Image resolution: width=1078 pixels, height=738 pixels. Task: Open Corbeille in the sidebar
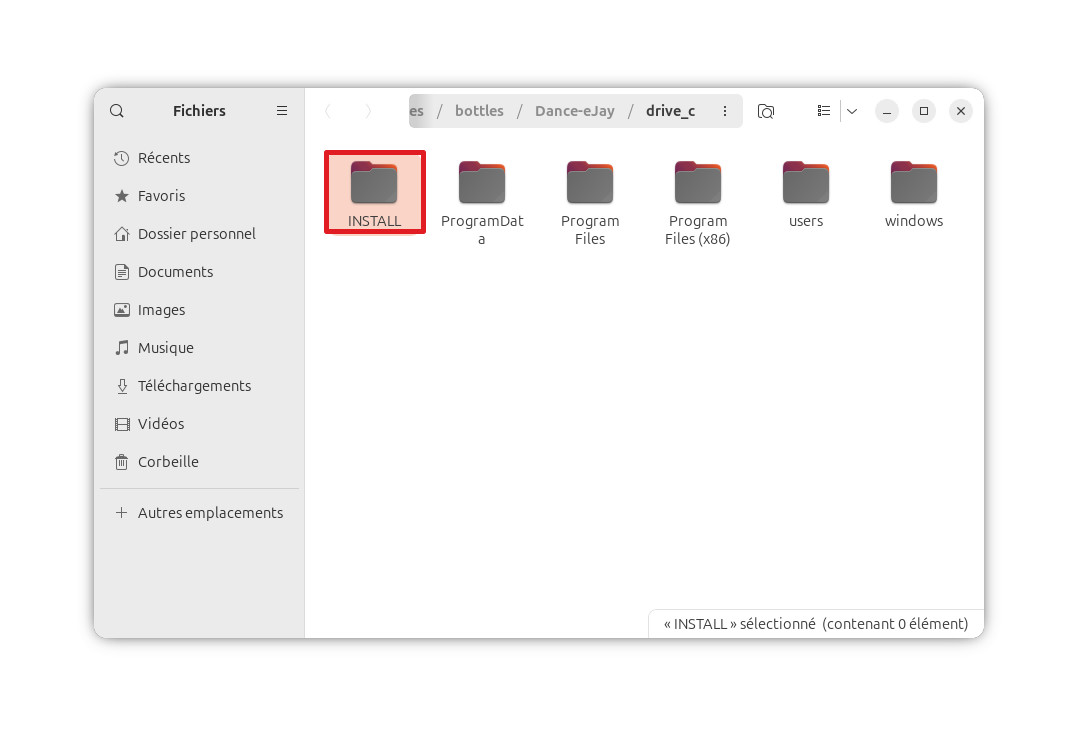168,462
